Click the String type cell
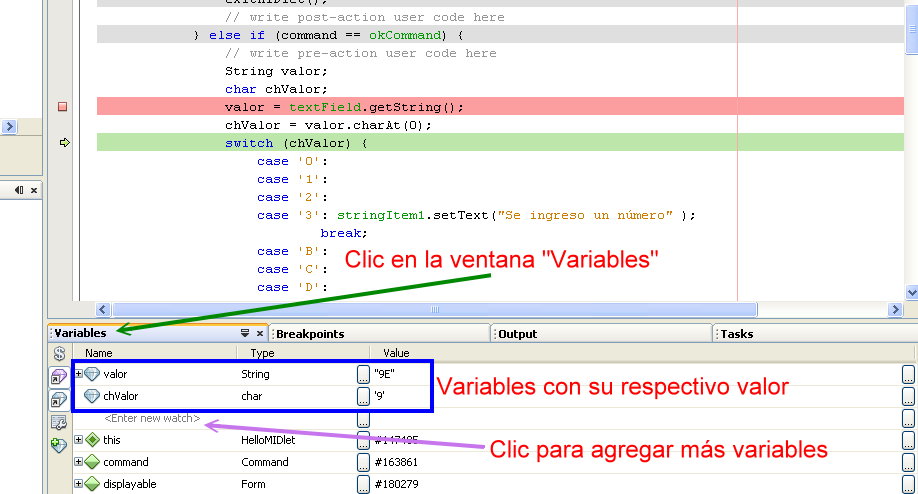 (255, 374)
